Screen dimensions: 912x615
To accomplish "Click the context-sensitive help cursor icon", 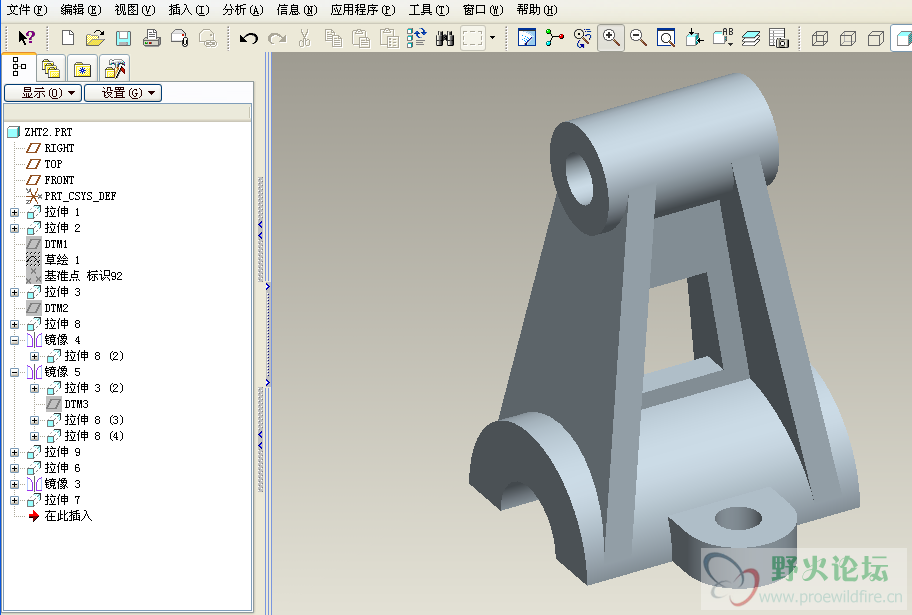I will click(x=26, y=38).
